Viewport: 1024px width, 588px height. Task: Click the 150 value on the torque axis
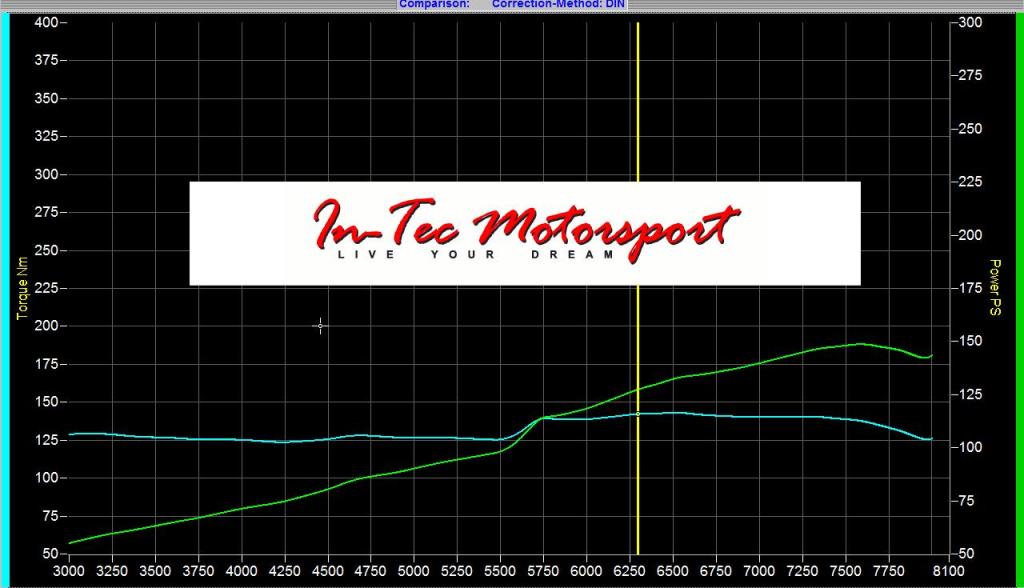point(46,402)
